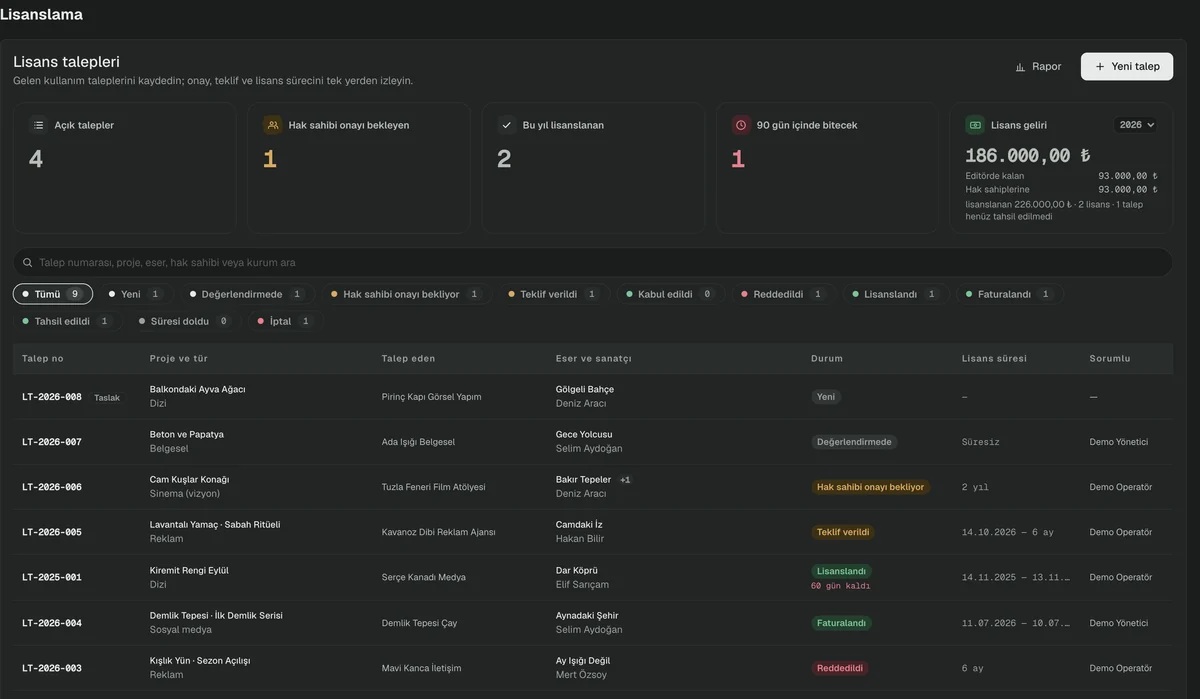Open the Rapor report
This screenshot has height=699, width=1200.
[1038, 67]
